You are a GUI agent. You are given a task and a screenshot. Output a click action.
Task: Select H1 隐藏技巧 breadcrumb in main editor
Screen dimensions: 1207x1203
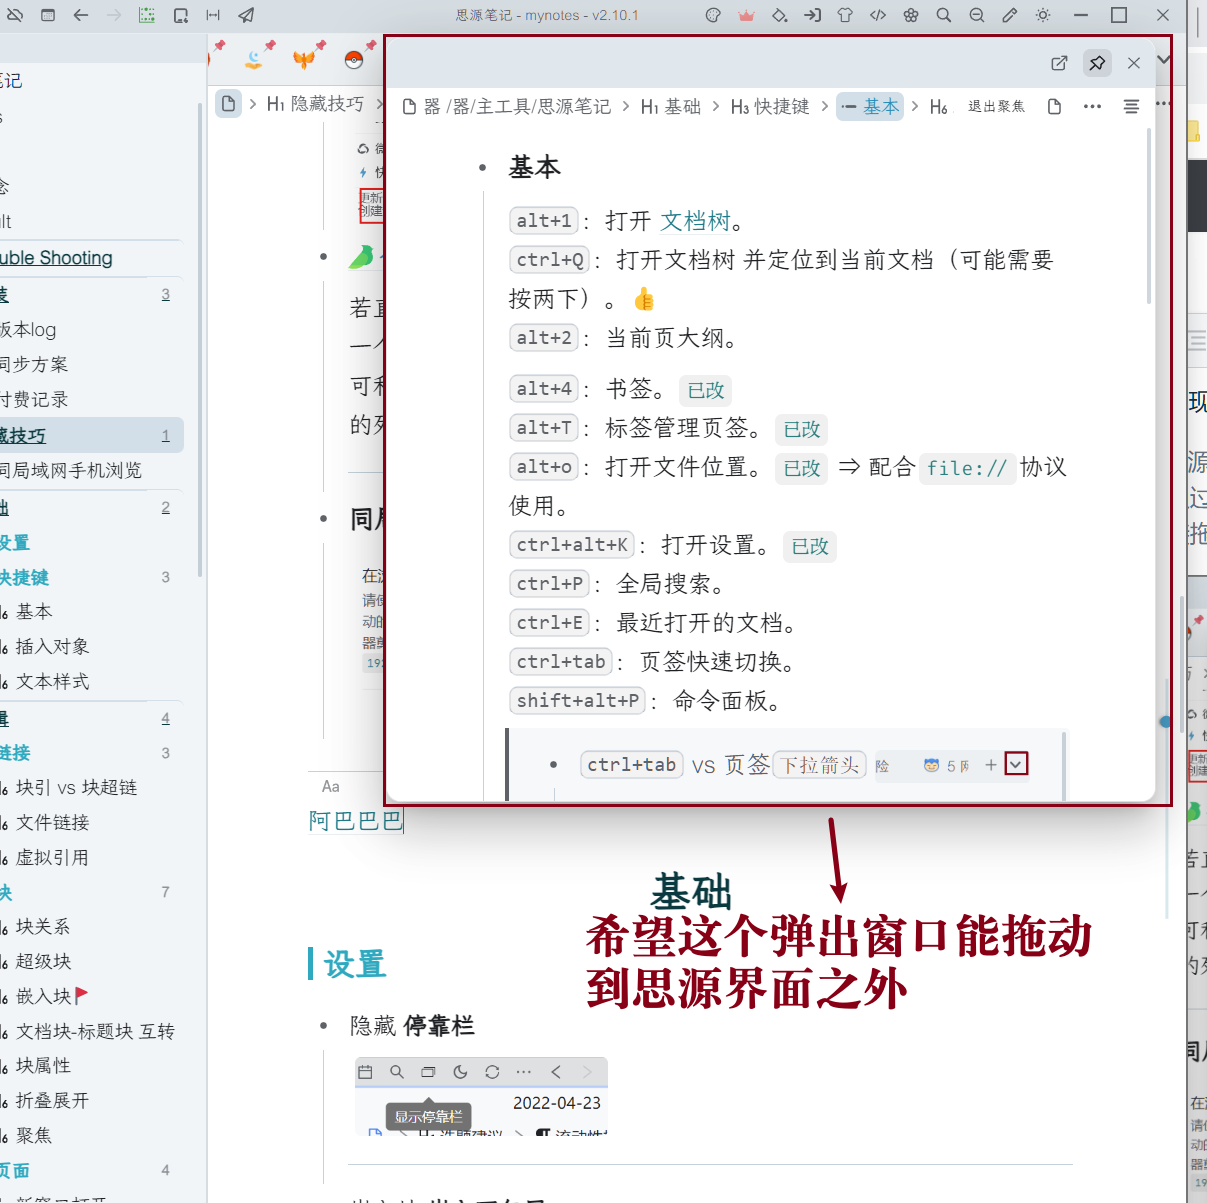coord(315,103)
